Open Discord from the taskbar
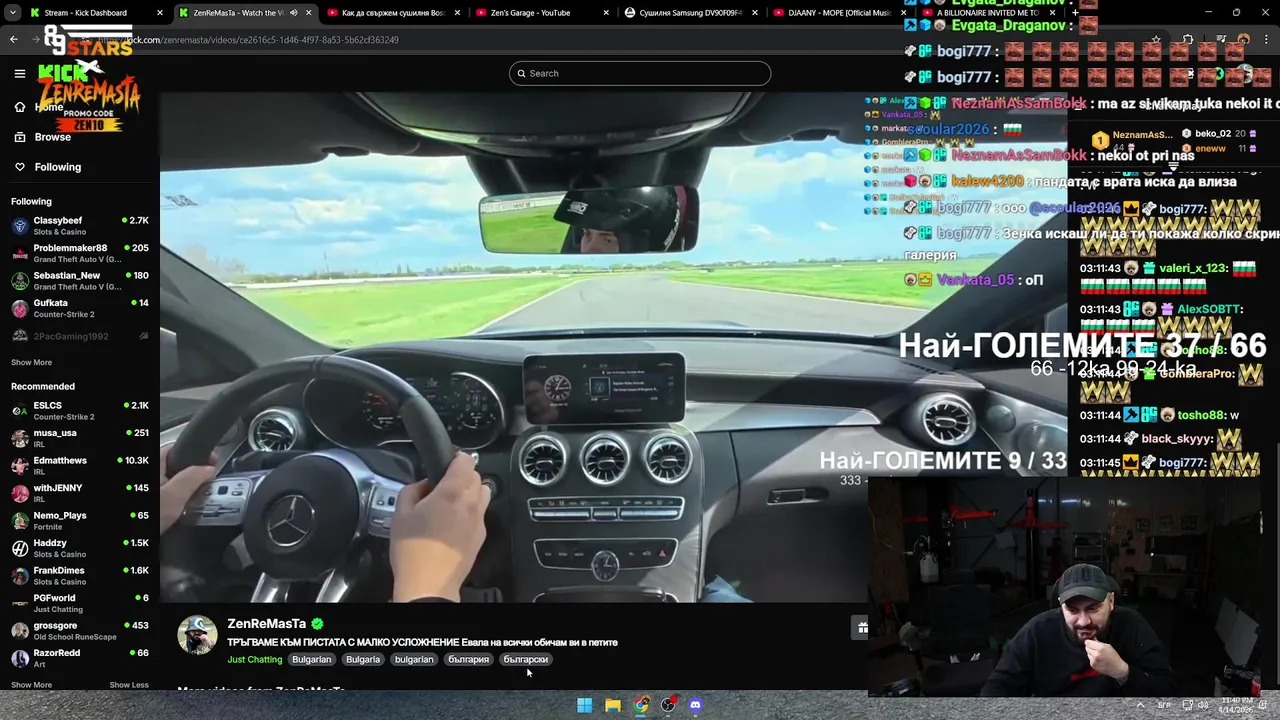 coord(696,705)
